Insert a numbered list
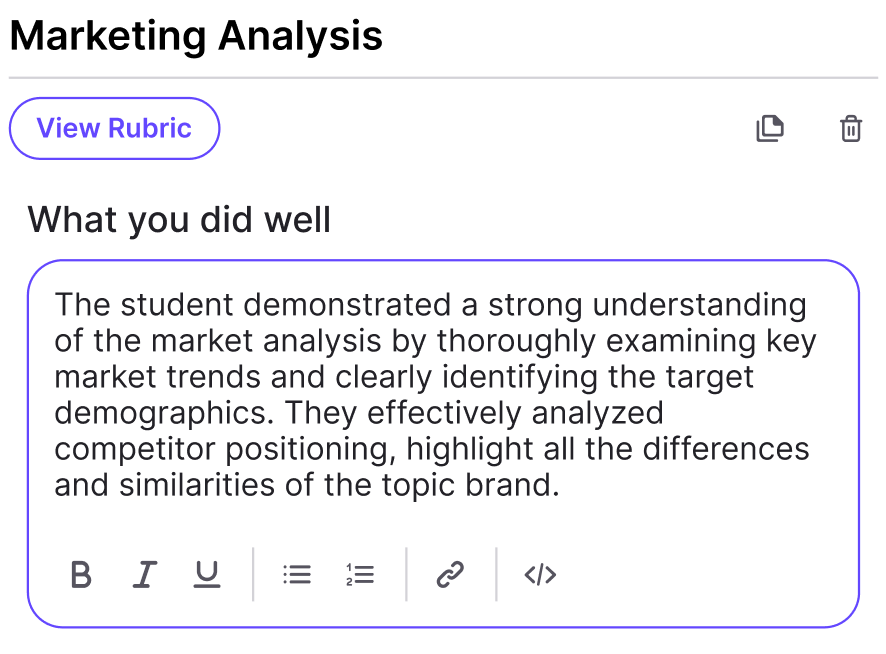Screen dimensions: 886x654 point(360,575)
